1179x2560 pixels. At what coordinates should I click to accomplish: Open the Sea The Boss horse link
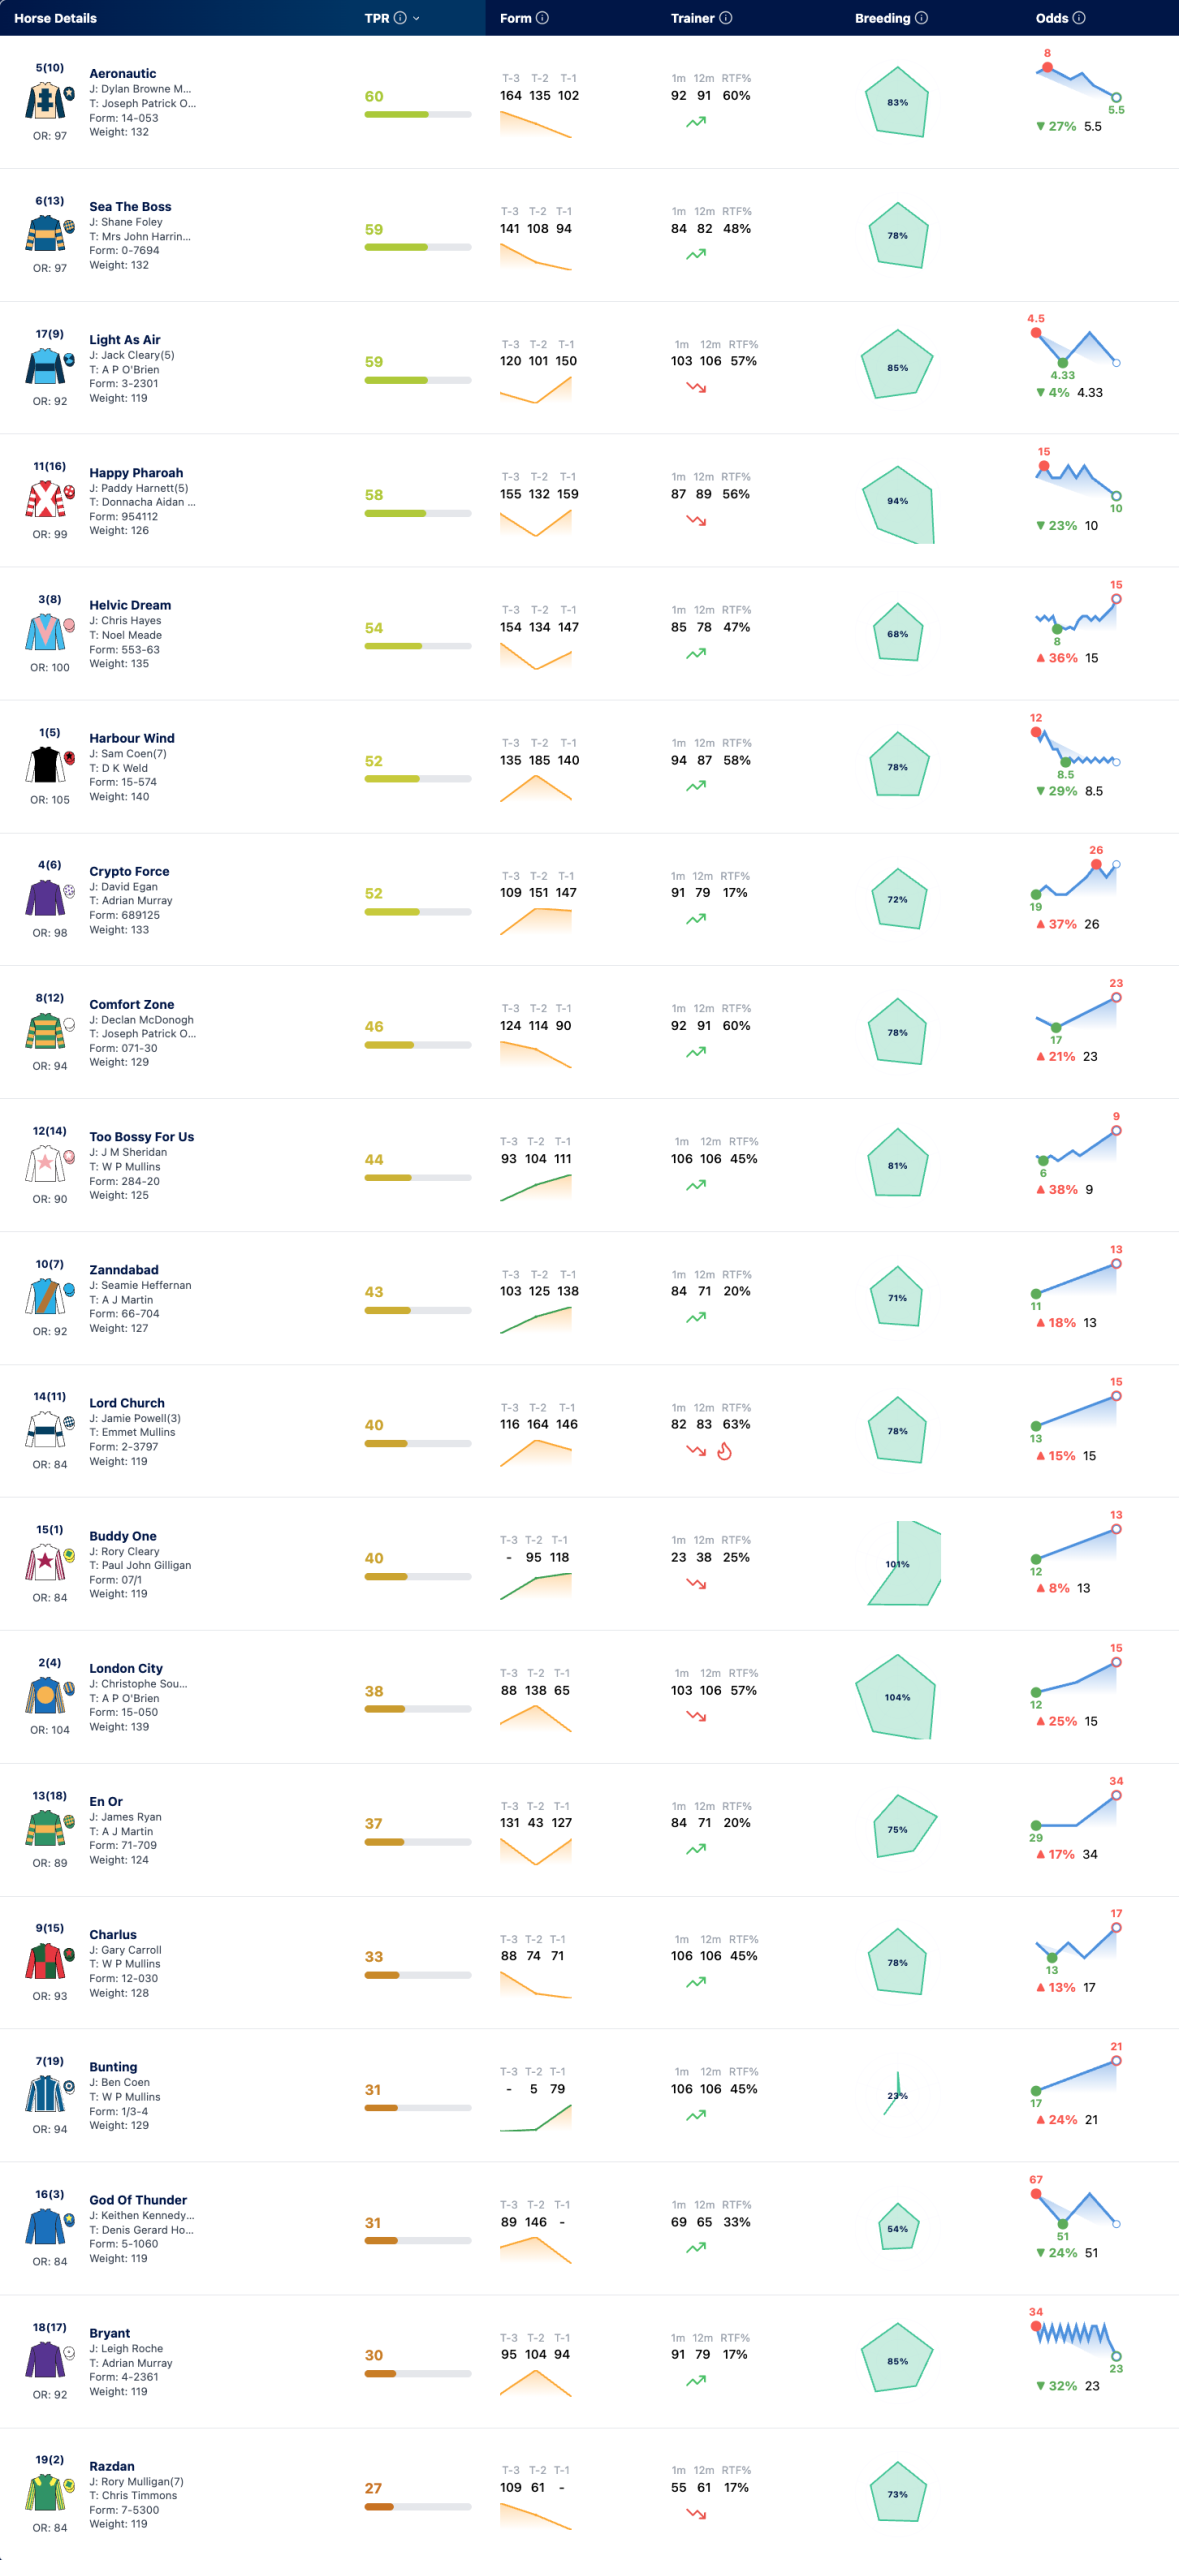point(130,207)
